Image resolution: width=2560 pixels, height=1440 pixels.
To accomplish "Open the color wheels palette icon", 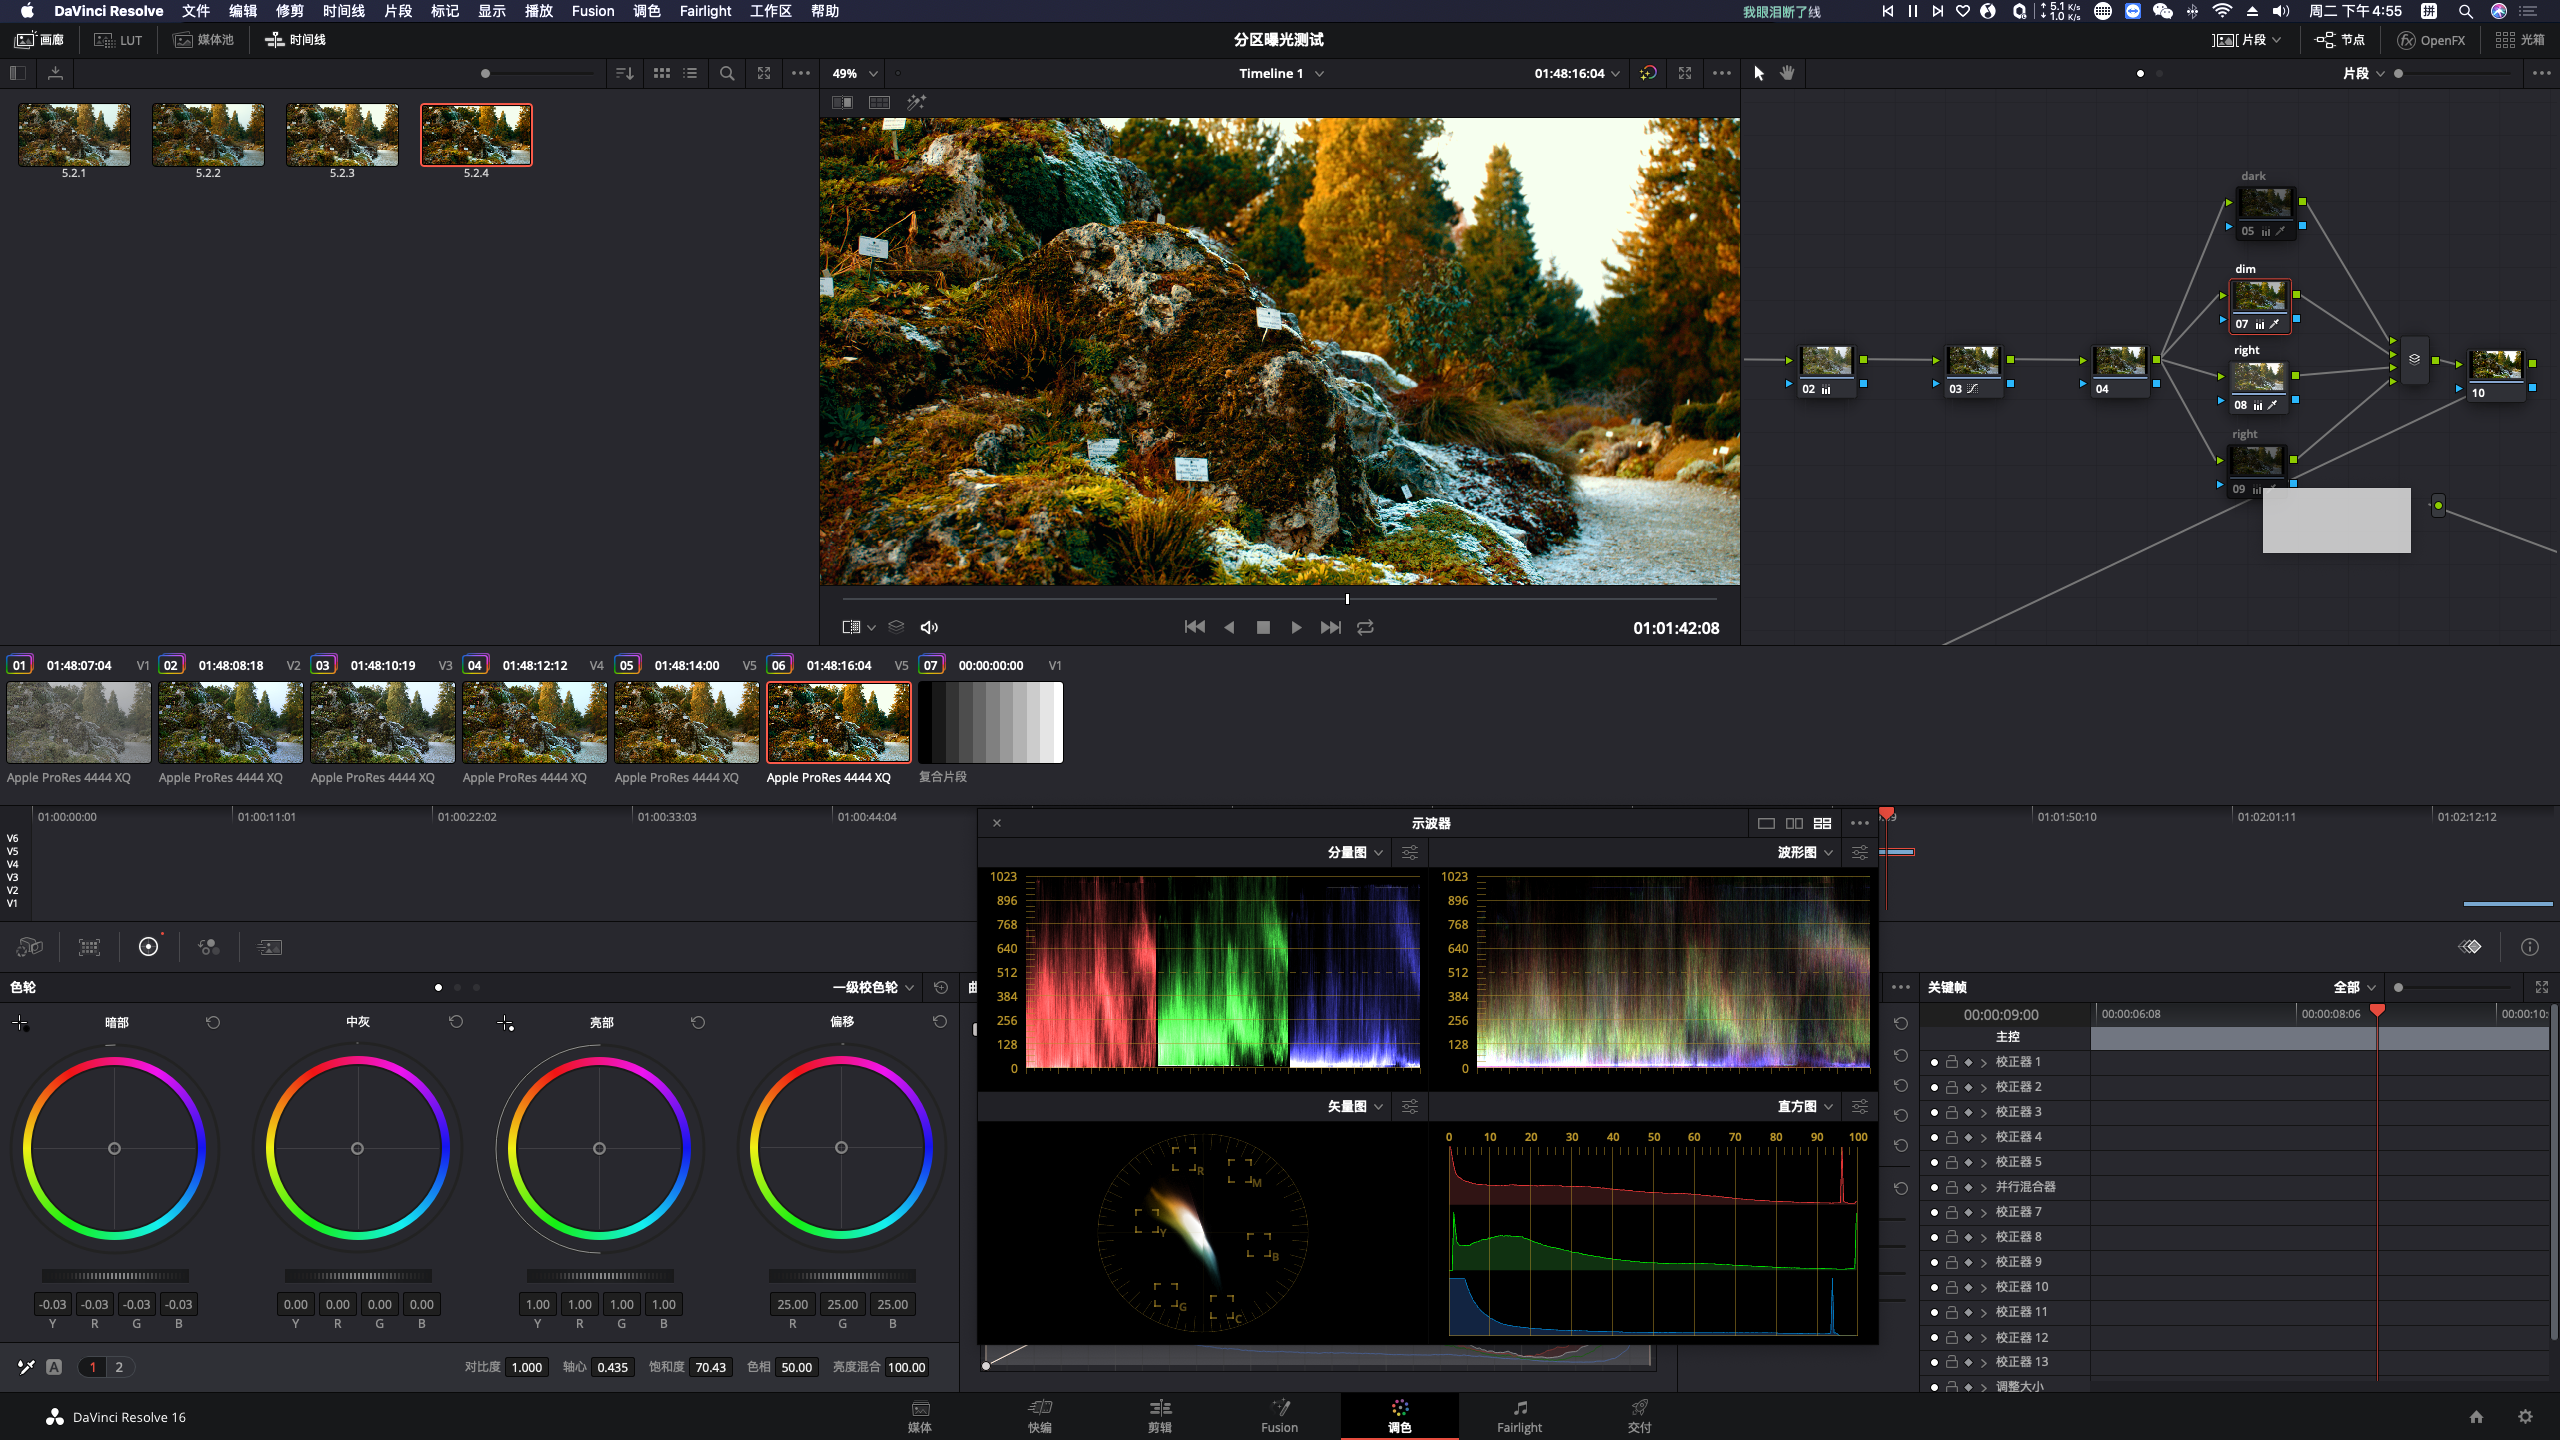I will tap(148, 947).
